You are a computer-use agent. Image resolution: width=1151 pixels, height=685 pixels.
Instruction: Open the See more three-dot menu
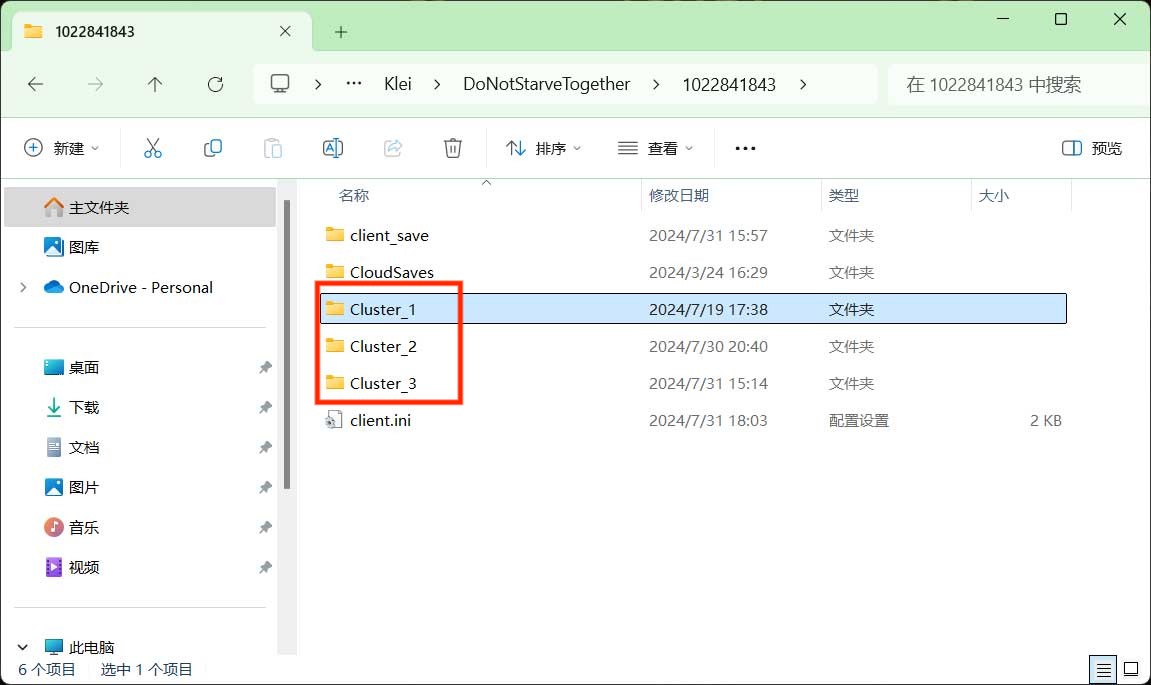[x=745, y=148]
